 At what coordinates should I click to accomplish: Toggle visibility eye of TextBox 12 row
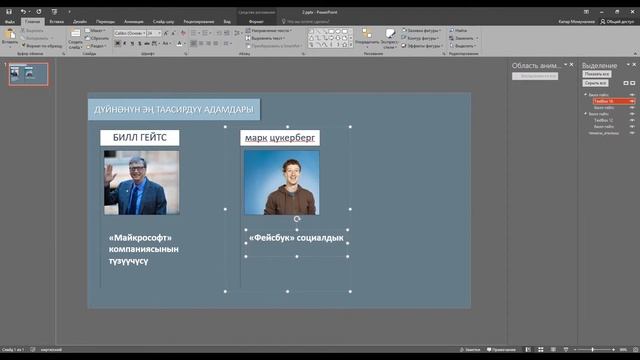(632, 120)
